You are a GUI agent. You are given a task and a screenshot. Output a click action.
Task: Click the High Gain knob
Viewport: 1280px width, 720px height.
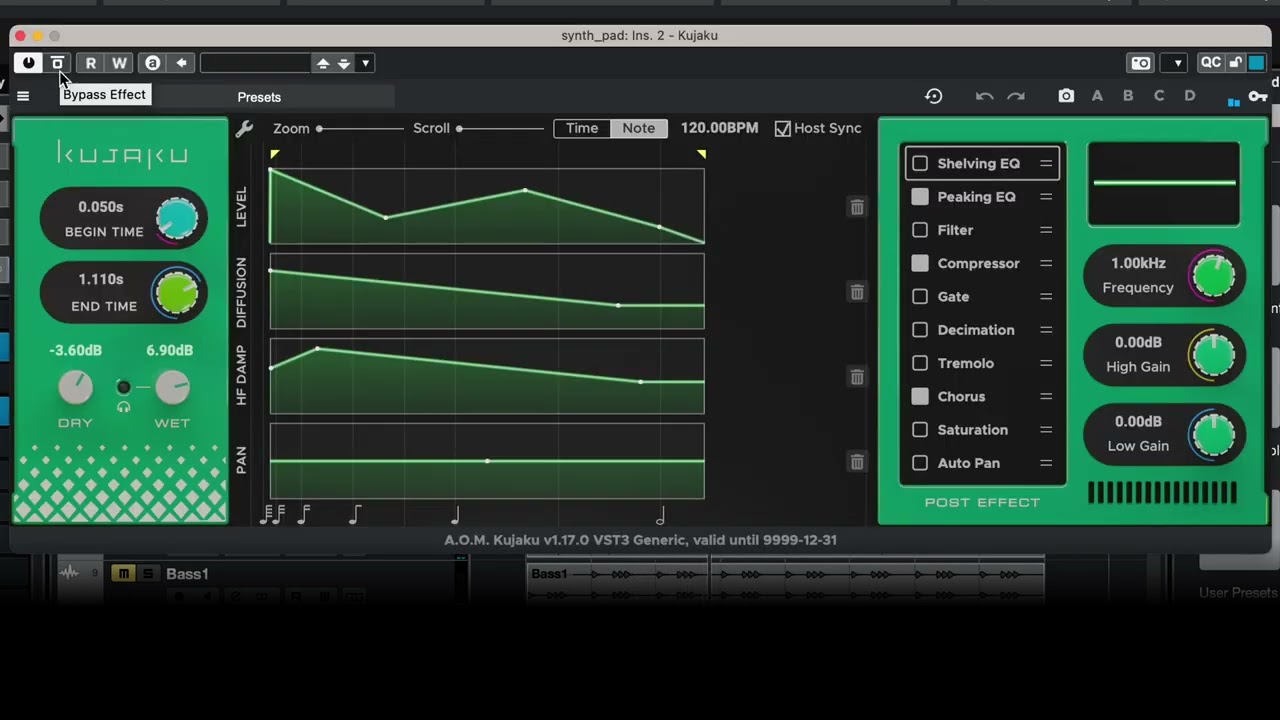click(x=1213, y=355)
